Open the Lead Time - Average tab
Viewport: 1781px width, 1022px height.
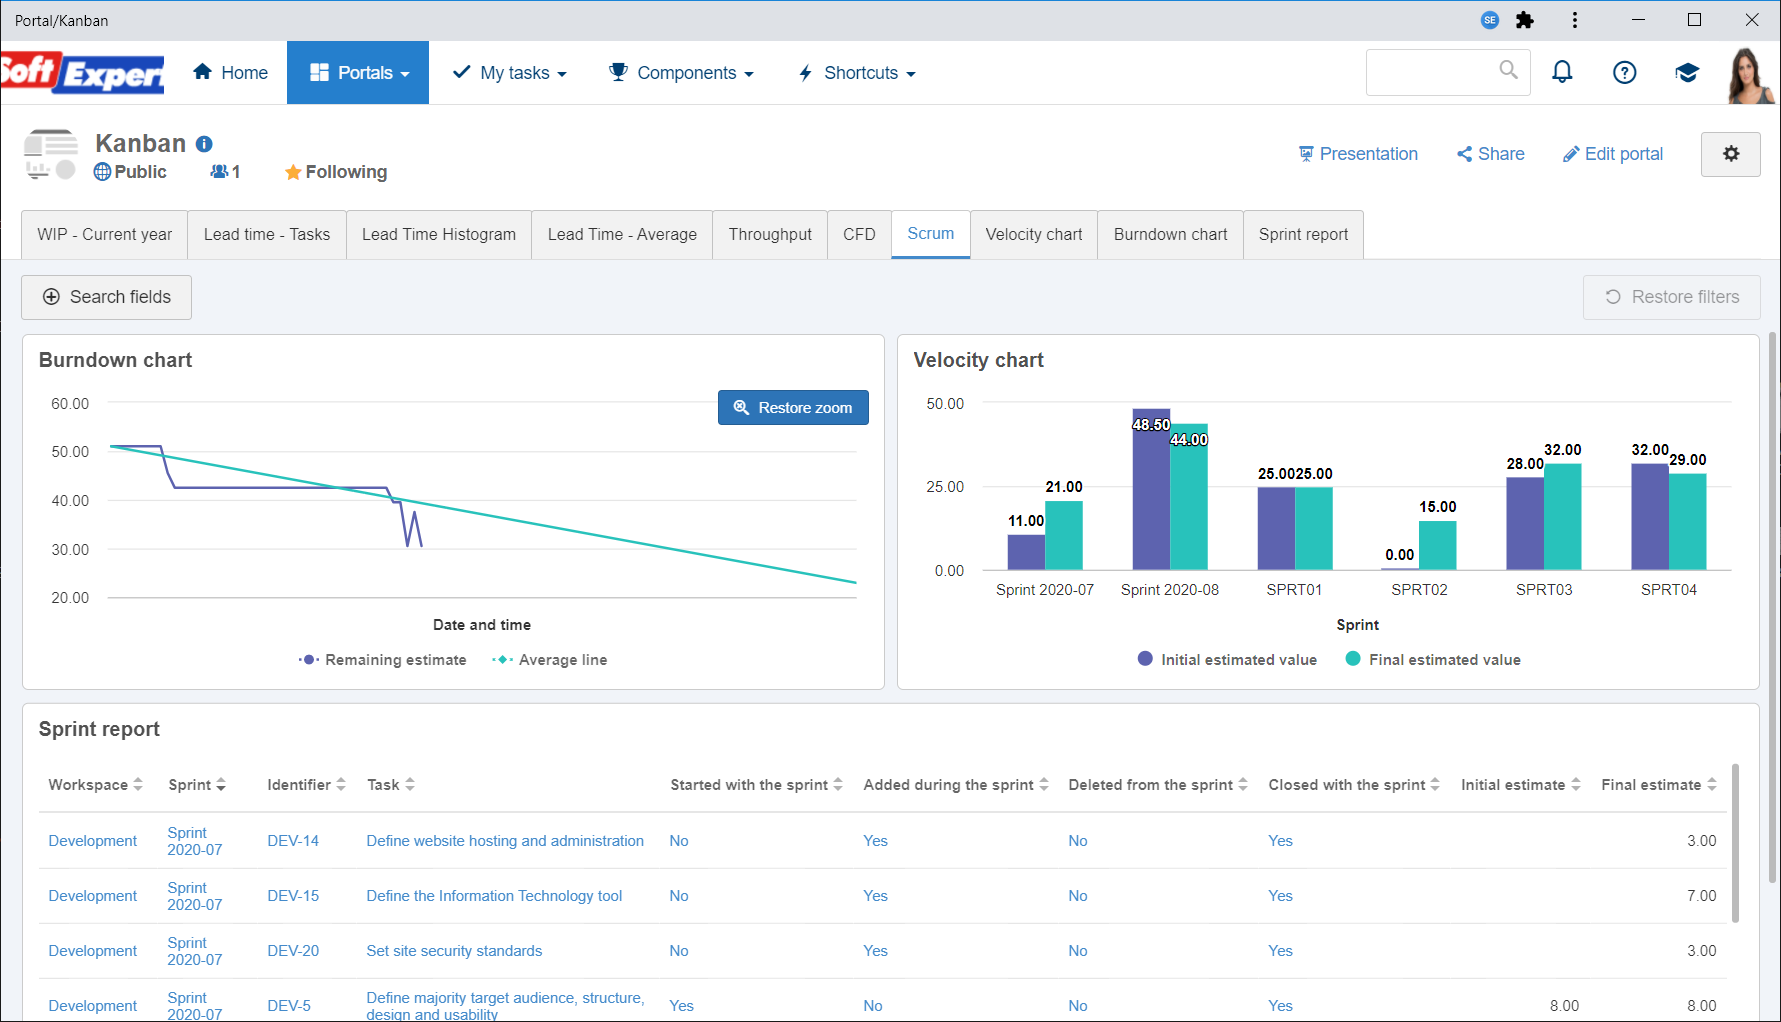pos(622,235)
